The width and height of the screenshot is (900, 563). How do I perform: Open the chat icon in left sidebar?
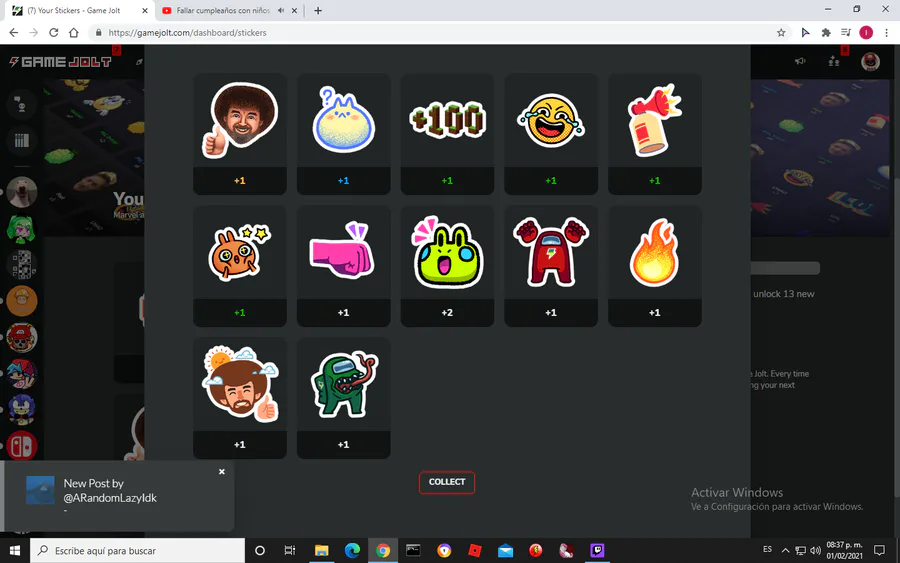22,105
